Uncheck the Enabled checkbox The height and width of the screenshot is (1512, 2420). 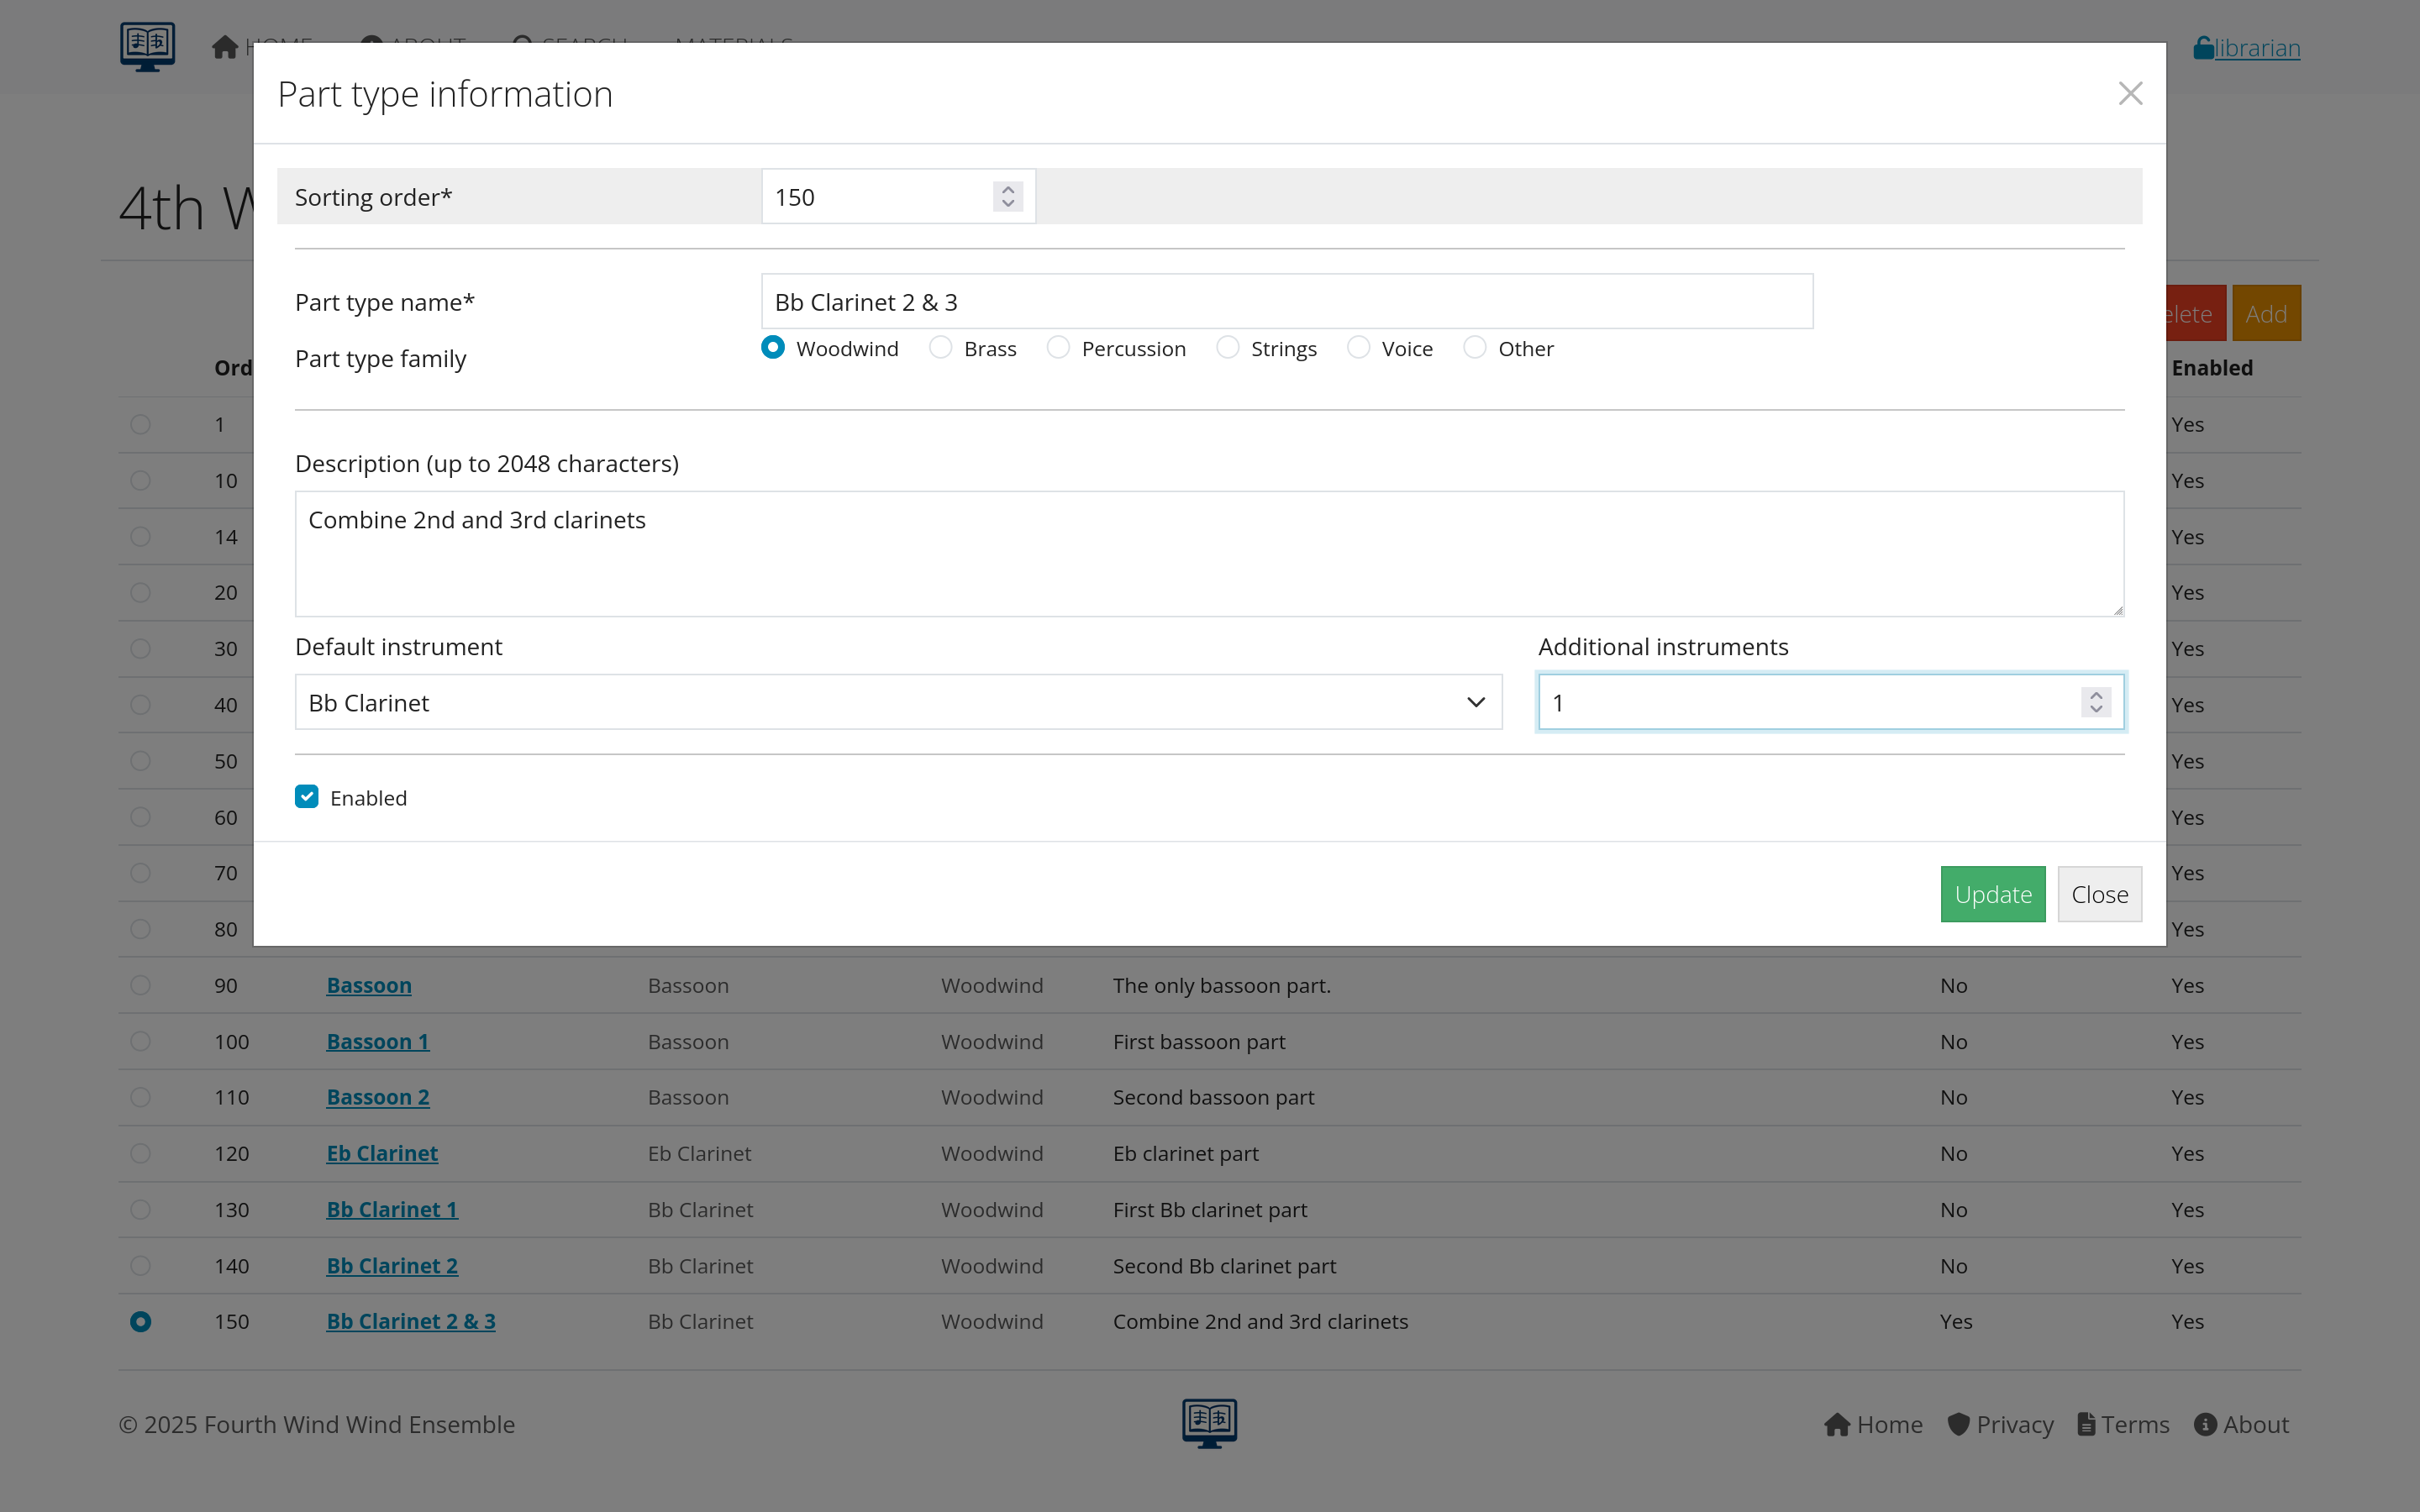coord(307,797)
